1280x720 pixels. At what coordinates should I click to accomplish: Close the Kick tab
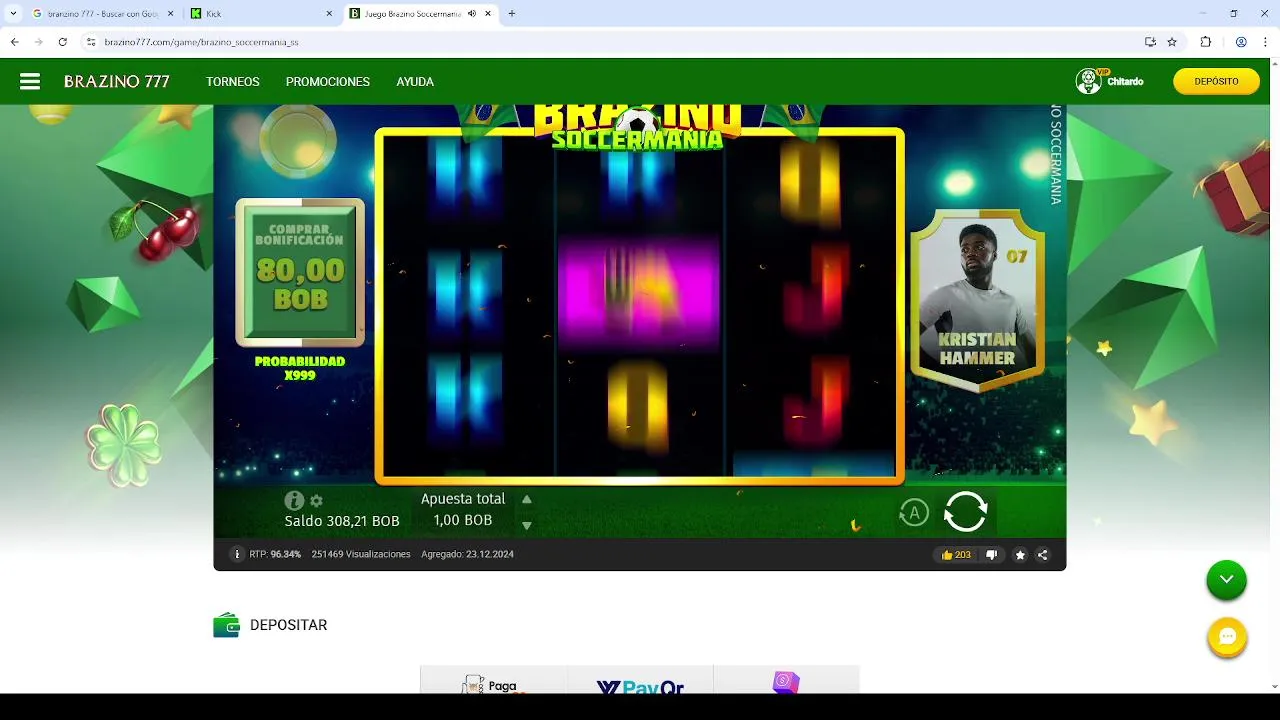[x=329, y=14]
